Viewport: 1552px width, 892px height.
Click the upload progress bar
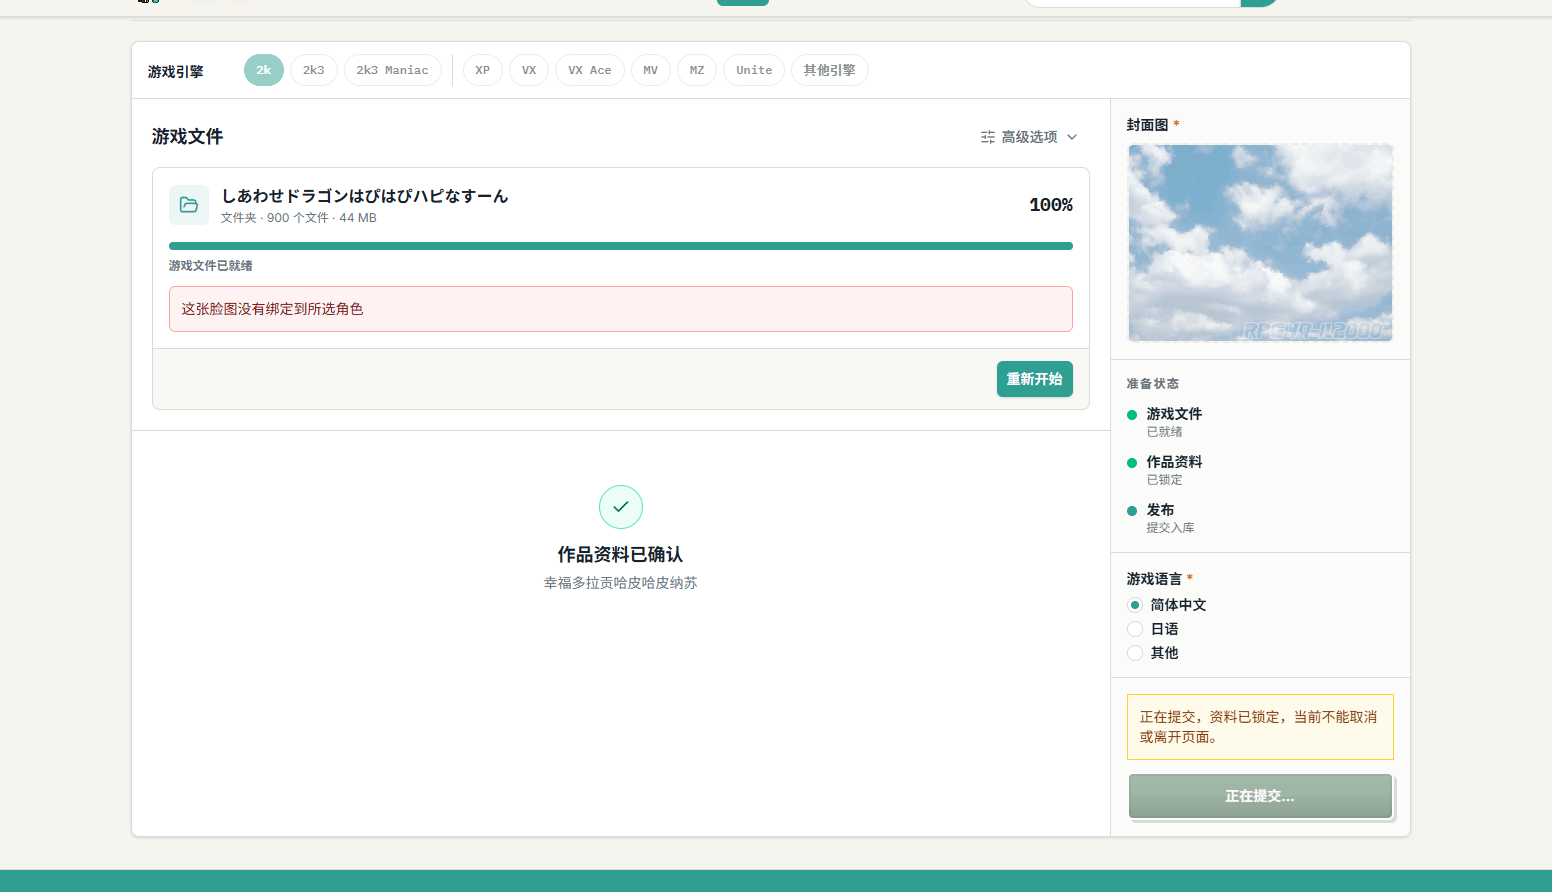pos(621,246)
